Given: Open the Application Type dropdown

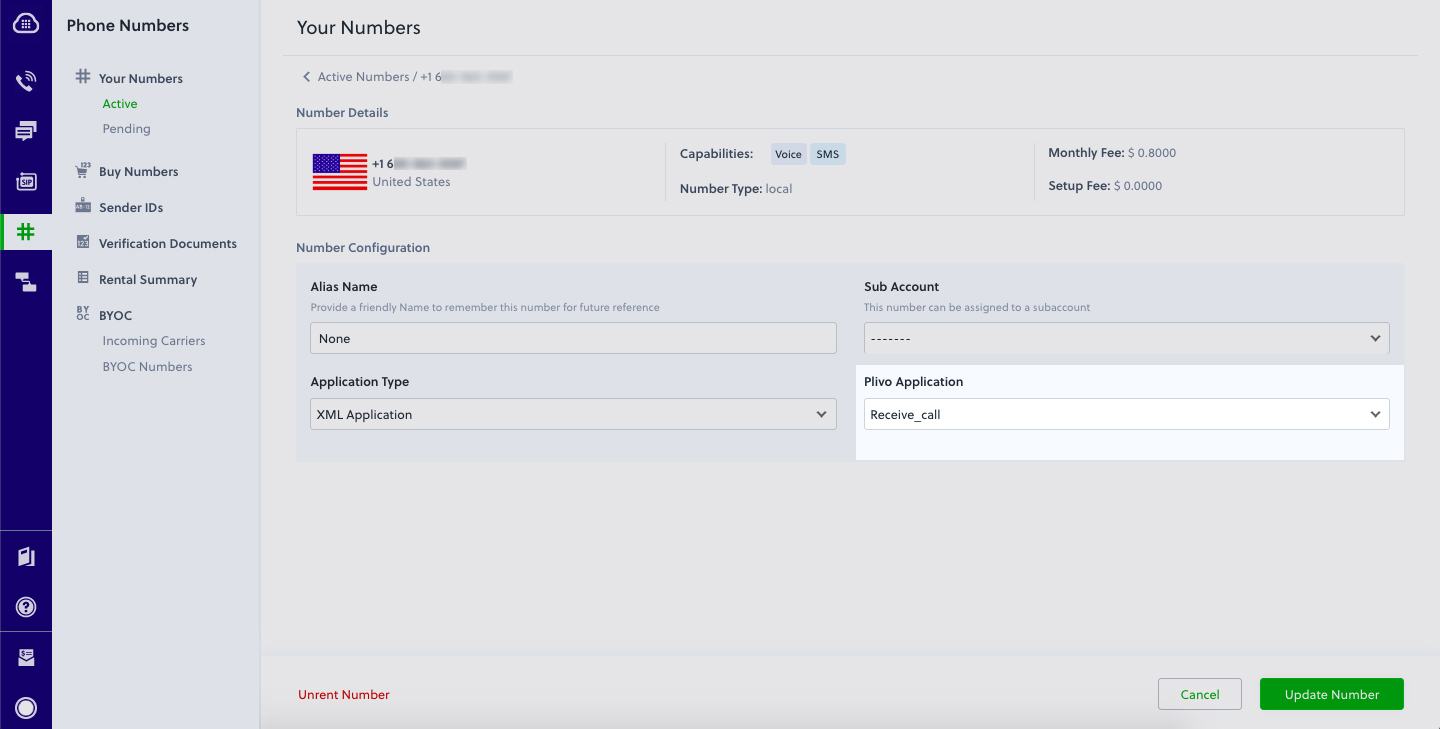Looking at the screenshot, I should point(573,414).
